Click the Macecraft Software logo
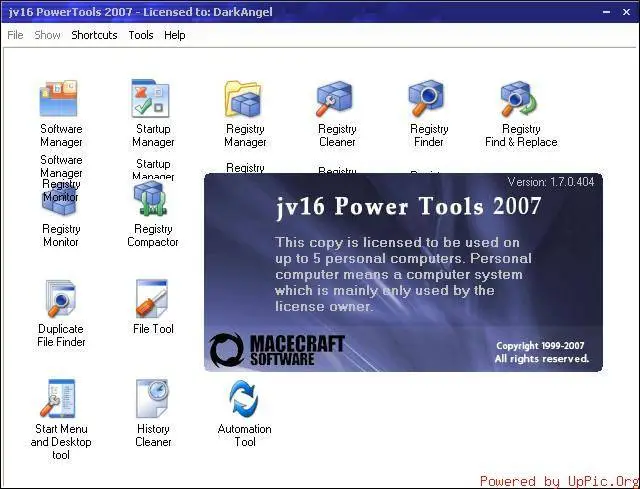Viewport: 640px width, 489px height. (x=277, y=350)
